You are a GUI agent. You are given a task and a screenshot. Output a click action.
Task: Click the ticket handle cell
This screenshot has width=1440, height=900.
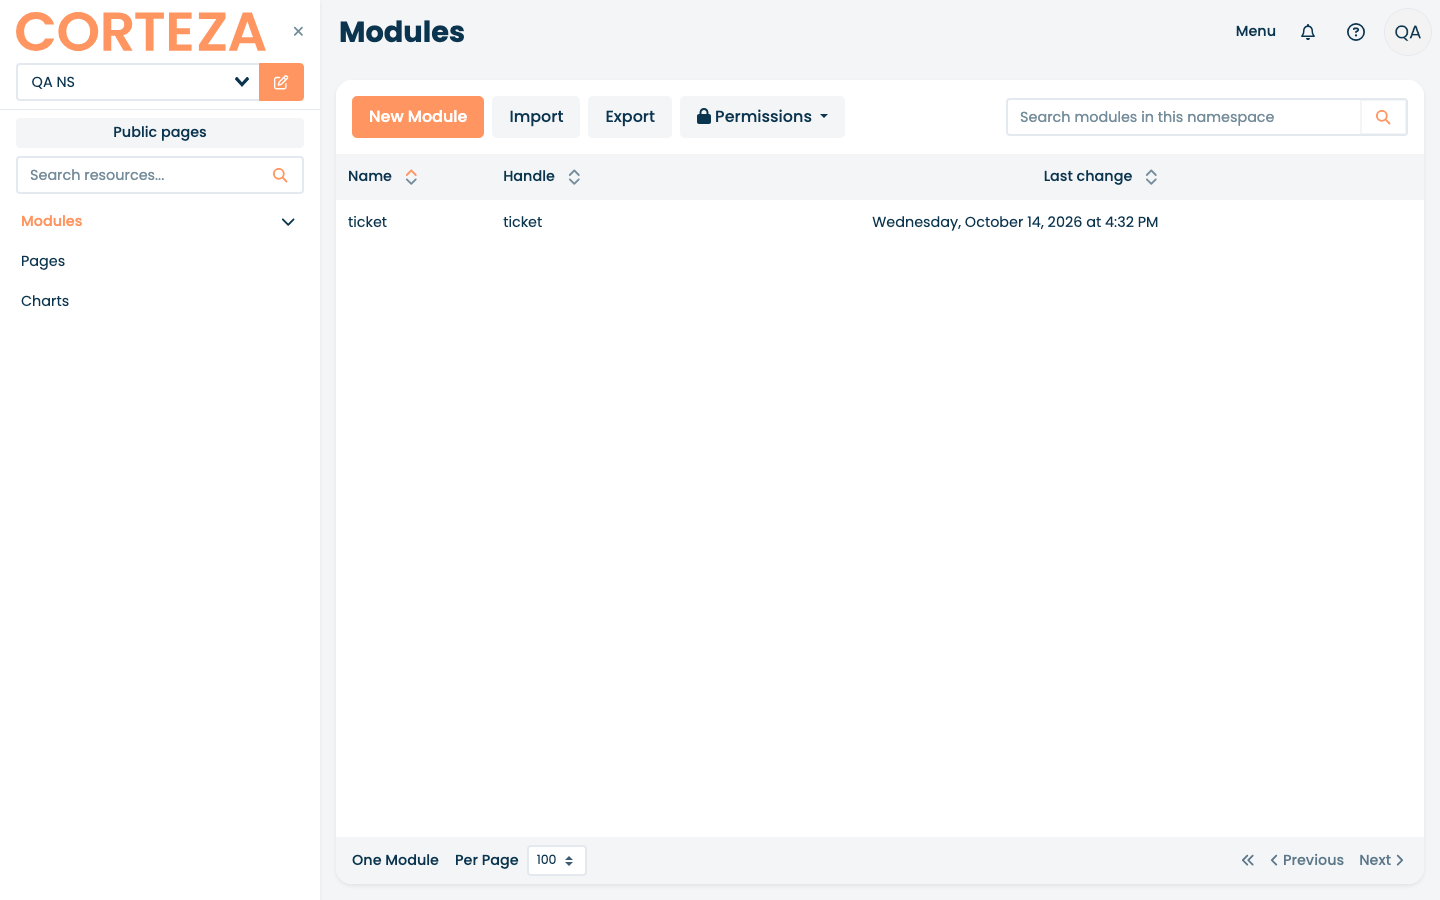coord(522,222)
